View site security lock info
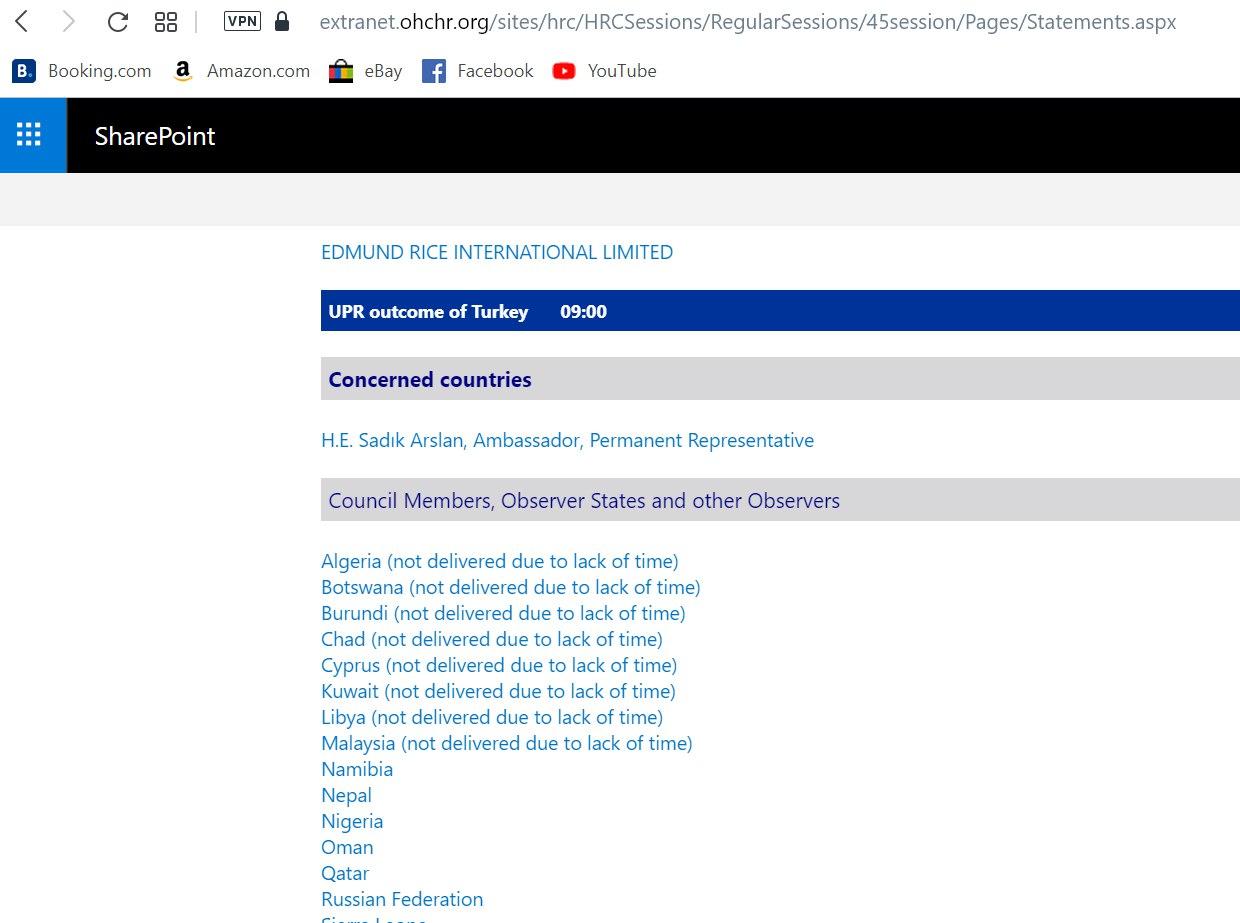Screen dimensions: 1240x923 (282, 21)
